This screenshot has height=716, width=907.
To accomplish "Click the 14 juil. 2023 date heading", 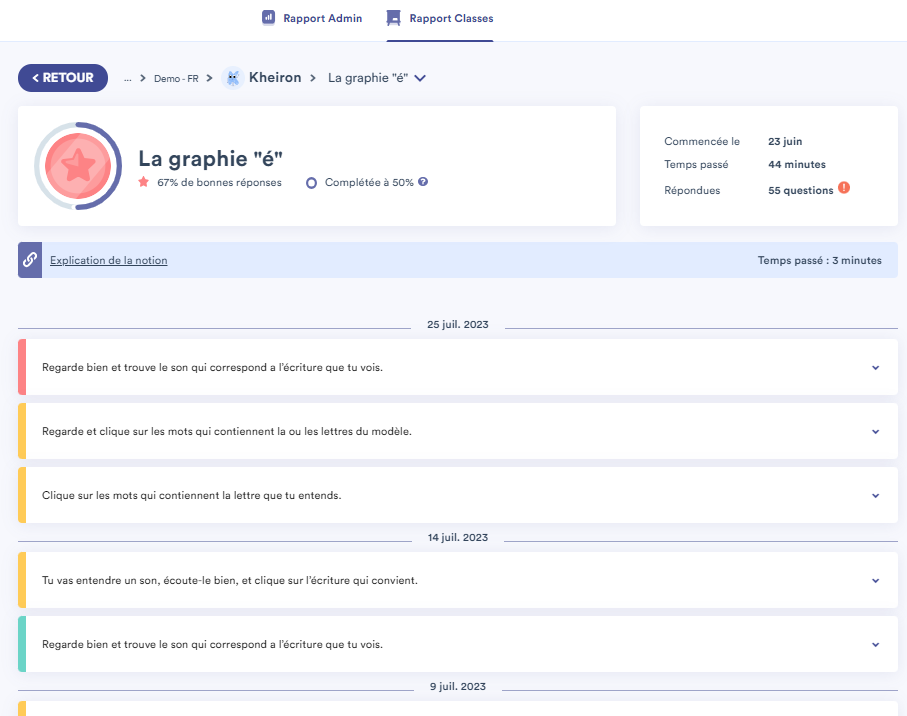I will [x=458, y=537].
